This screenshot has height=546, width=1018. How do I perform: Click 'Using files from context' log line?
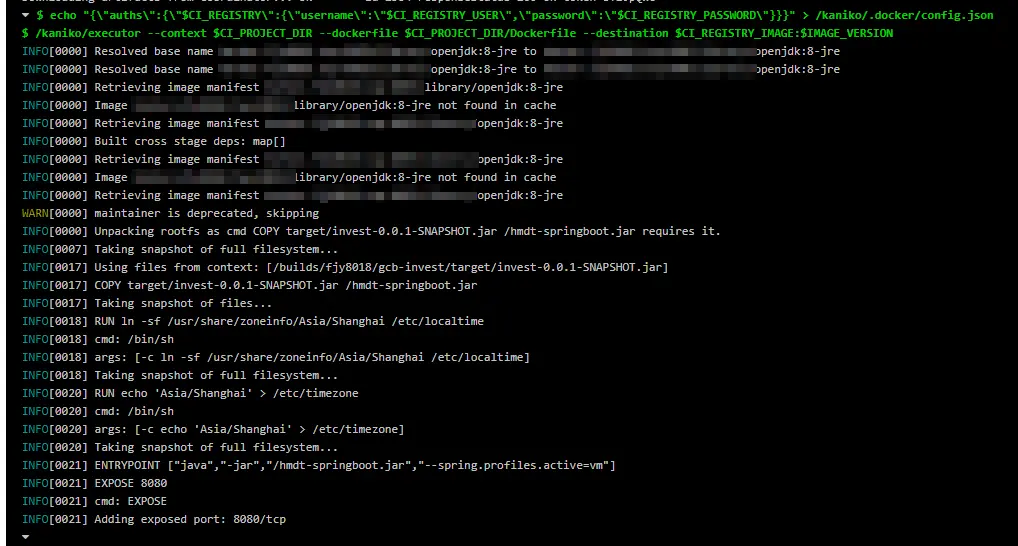[x=345, y=267]
